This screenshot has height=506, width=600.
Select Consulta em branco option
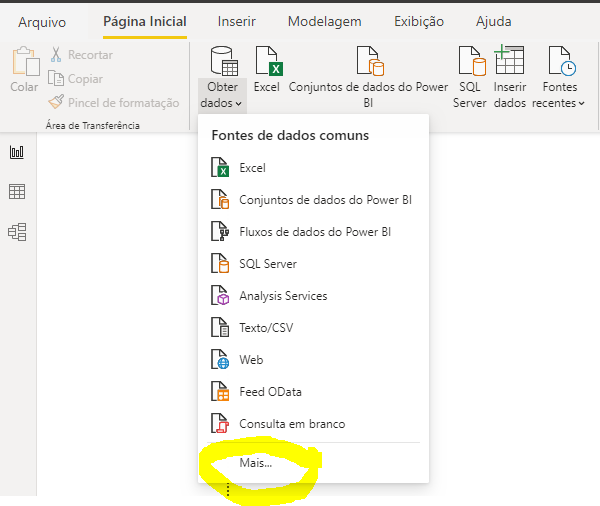tap(313, 424)
